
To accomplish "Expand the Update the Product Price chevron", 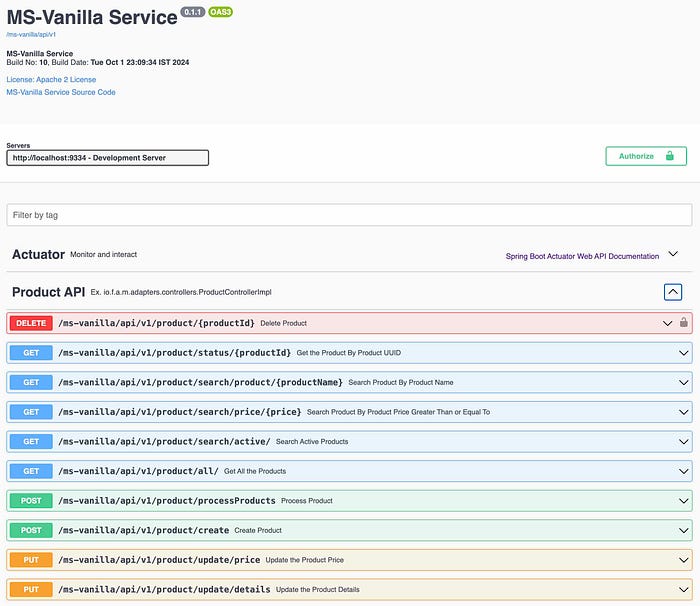I will [x=683, y=560].
